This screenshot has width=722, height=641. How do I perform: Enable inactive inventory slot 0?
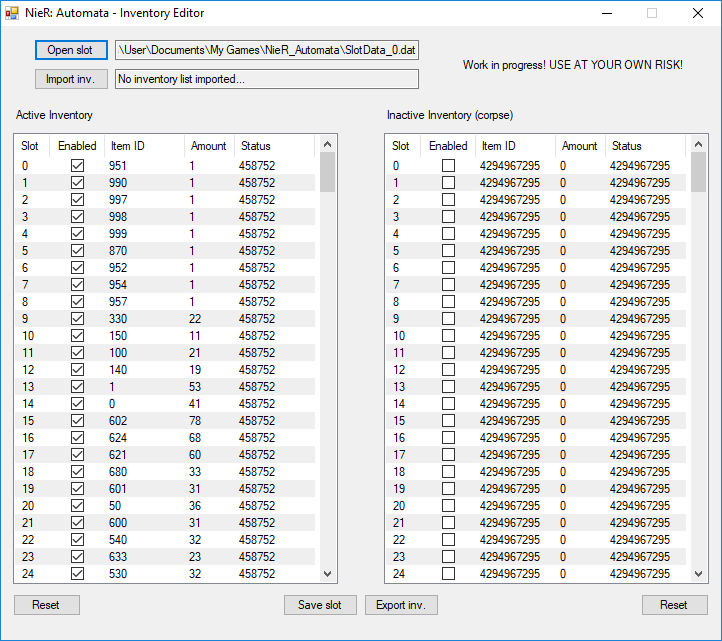point(448,165)
